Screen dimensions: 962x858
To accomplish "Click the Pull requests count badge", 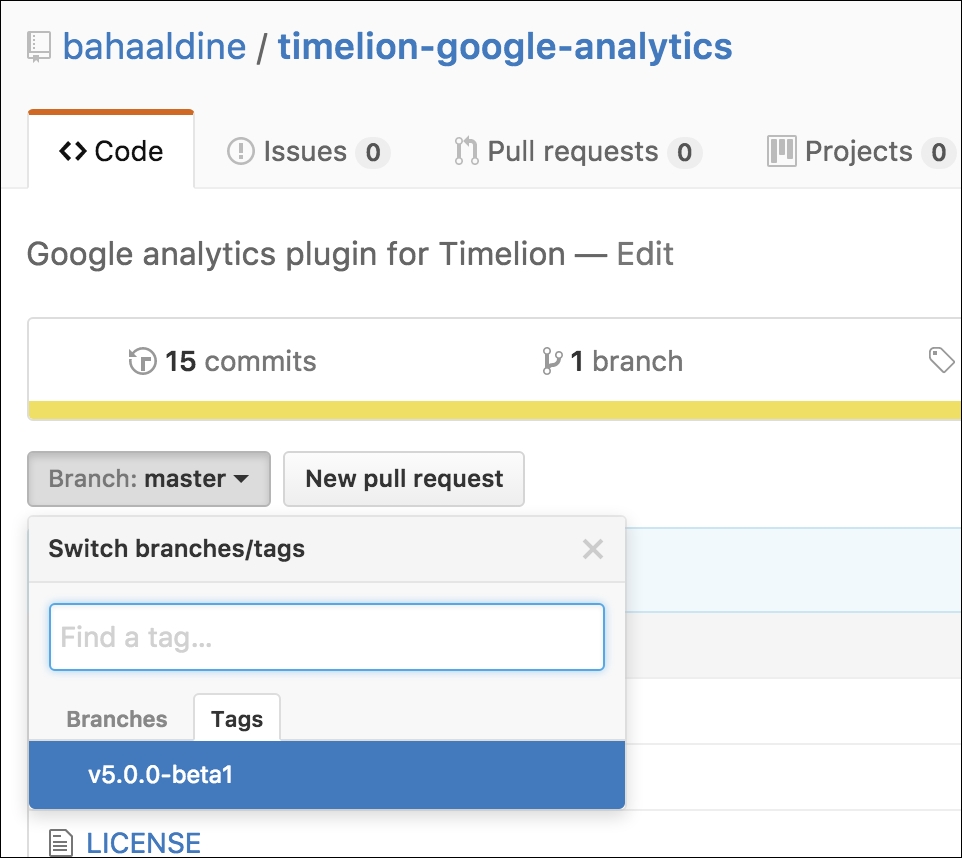I will click(685, 152).
